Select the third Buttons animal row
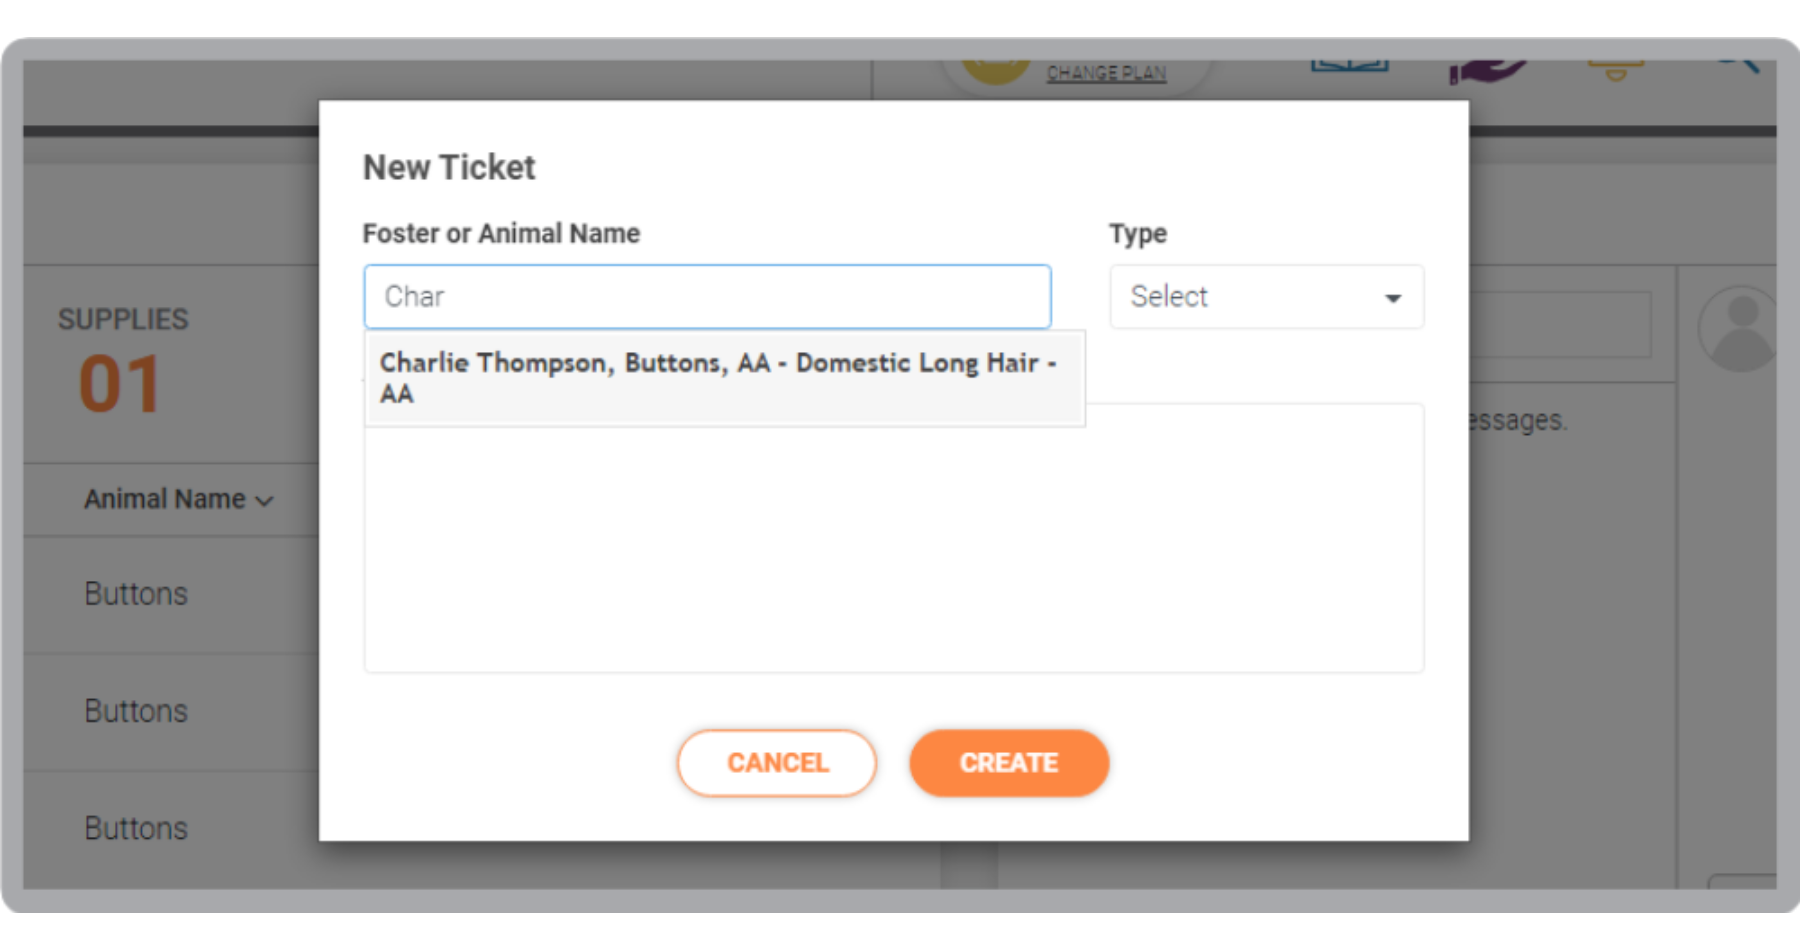This screenshot has height=950, width=1800. coord(171,828)
